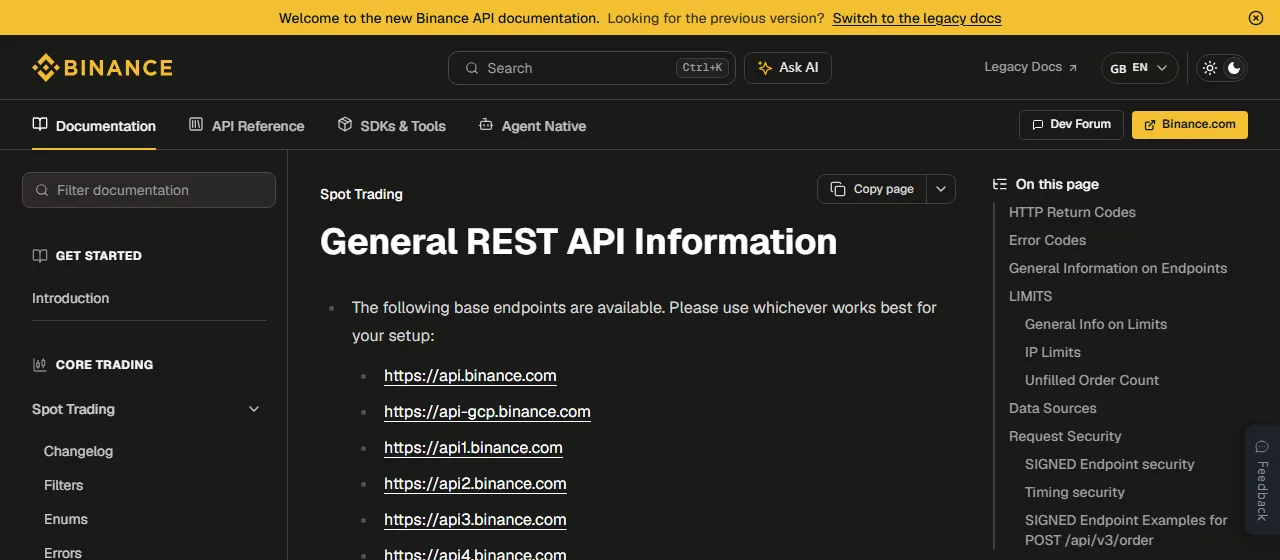
Task: Click the https://api1.binance.com link
Action: pyautogui.click(x=473, y=448)
